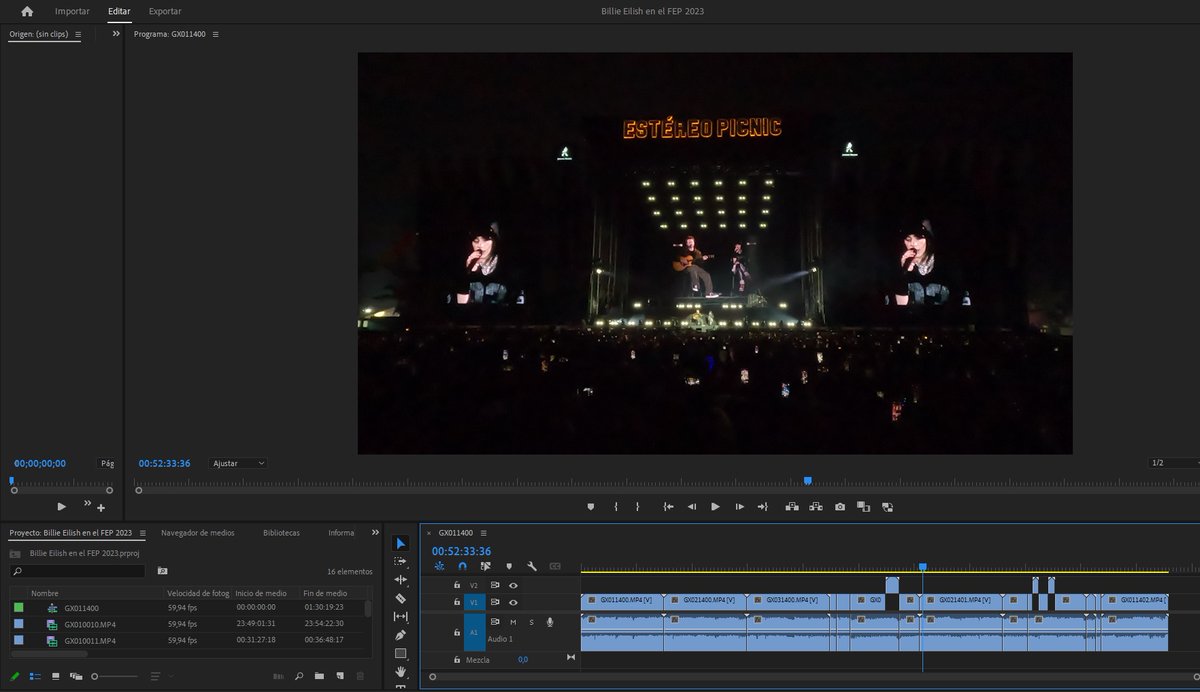Open the comparison view button
Viewport: 1200px width, 692px height.
pos(863,507)
